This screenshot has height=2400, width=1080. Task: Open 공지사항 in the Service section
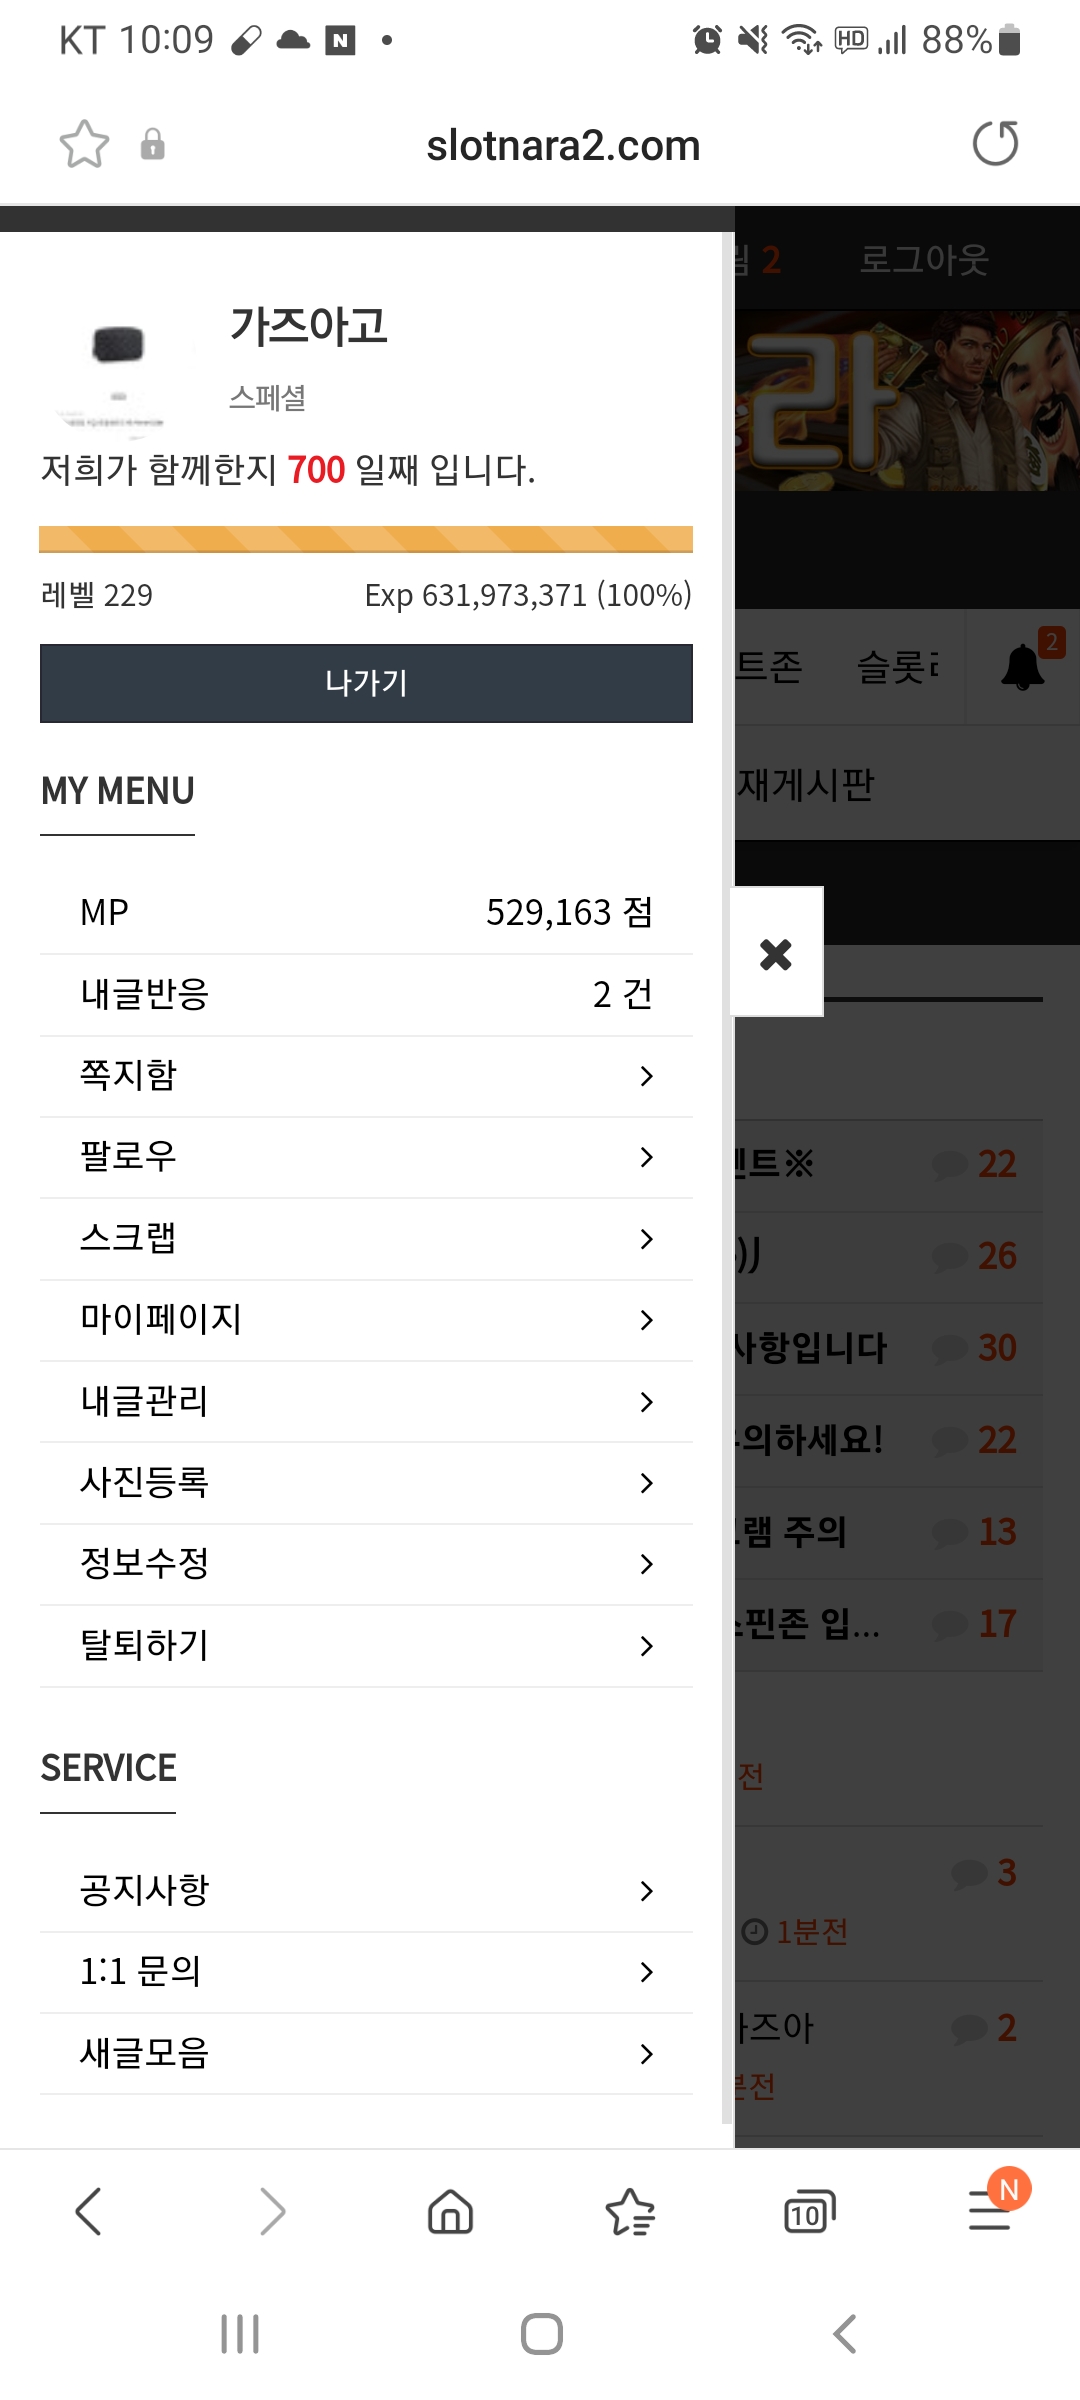pos(366,1891)
